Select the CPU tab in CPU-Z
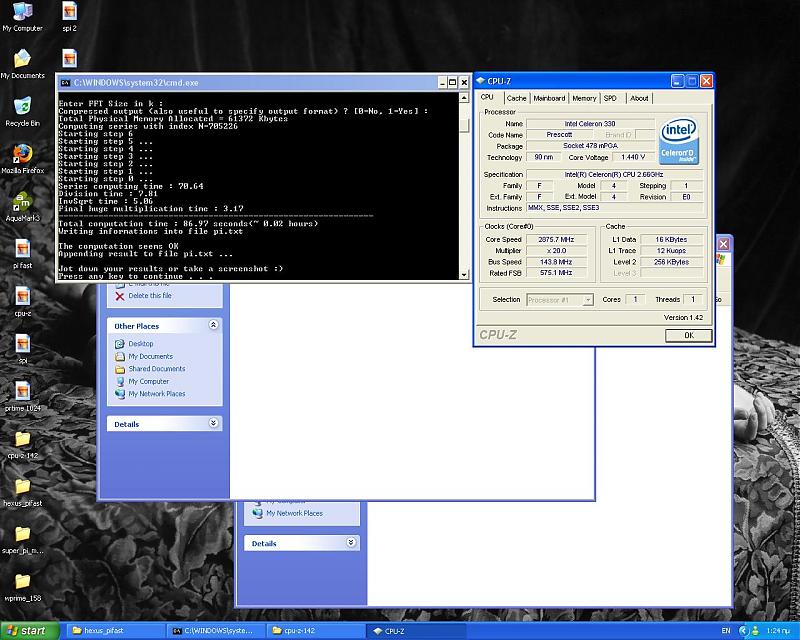This screenshot has width=800, height=640. (x=488, y=97)
